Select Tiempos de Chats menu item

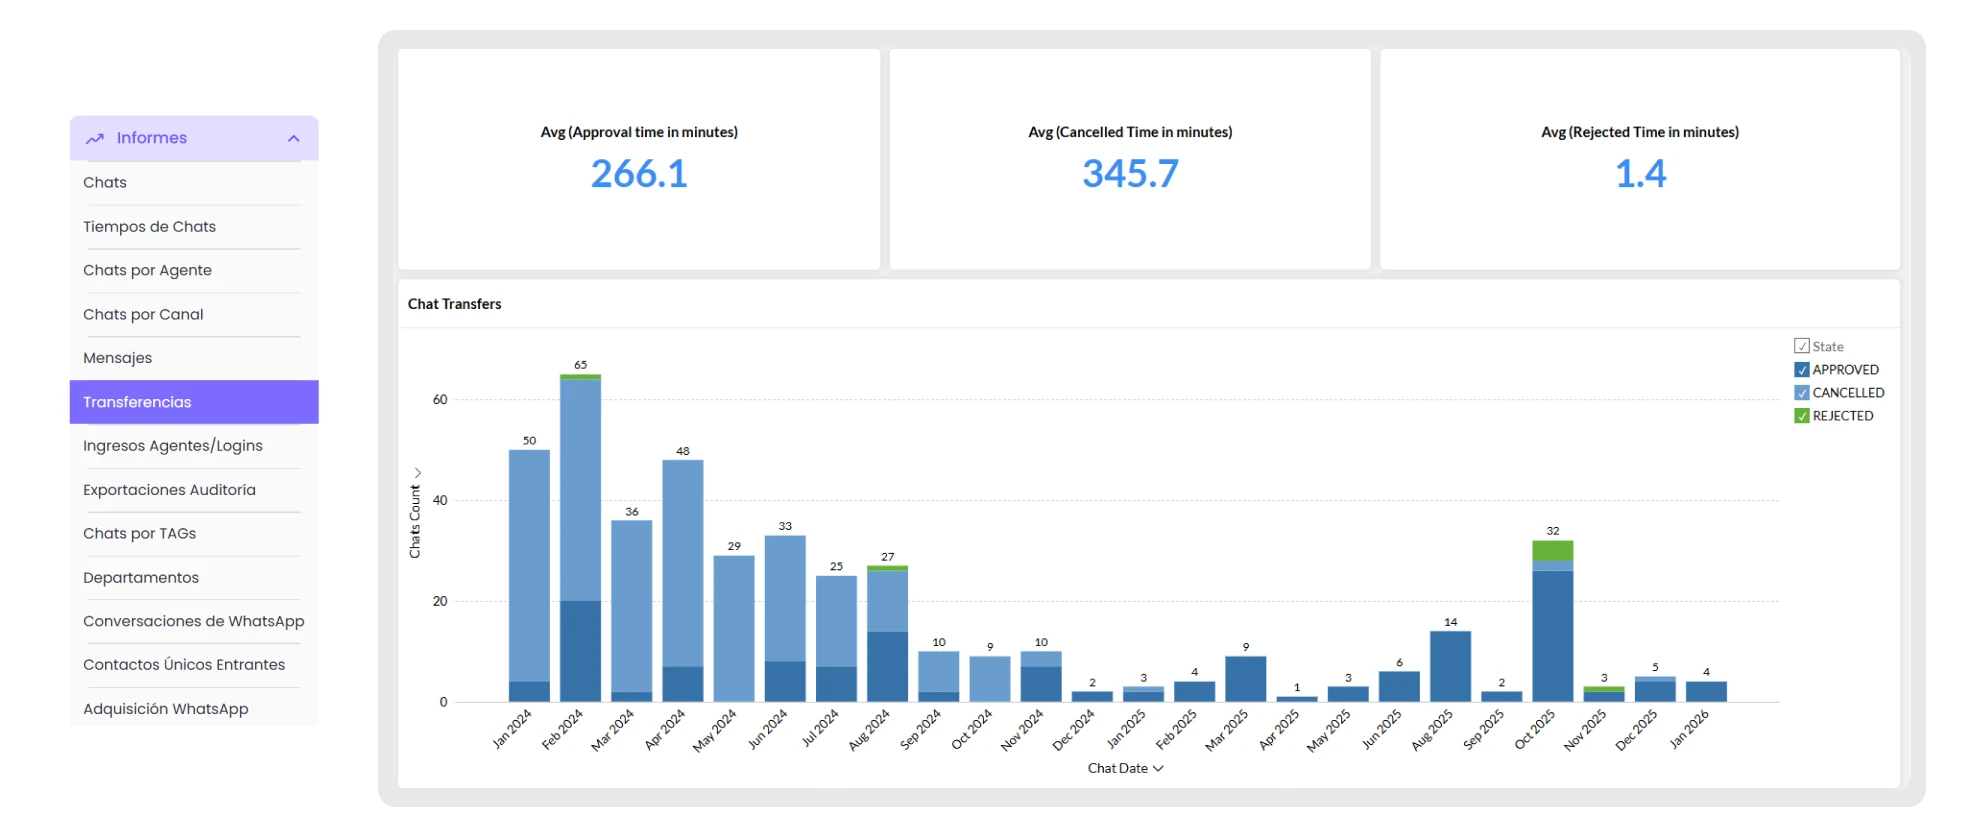pyautogui.click(x=149, y=227)
